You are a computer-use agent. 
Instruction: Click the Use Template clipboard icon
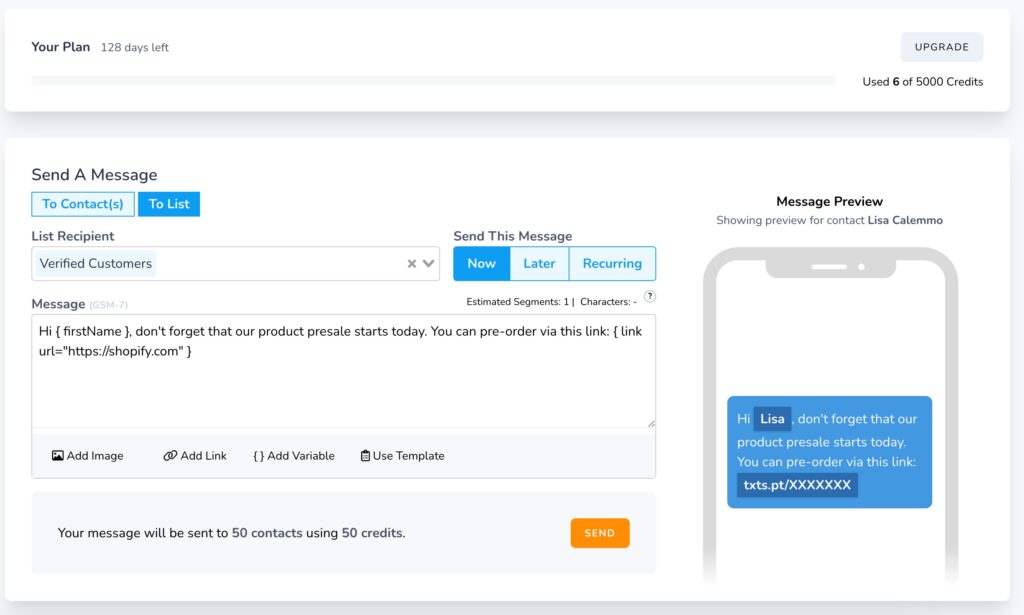364,455
